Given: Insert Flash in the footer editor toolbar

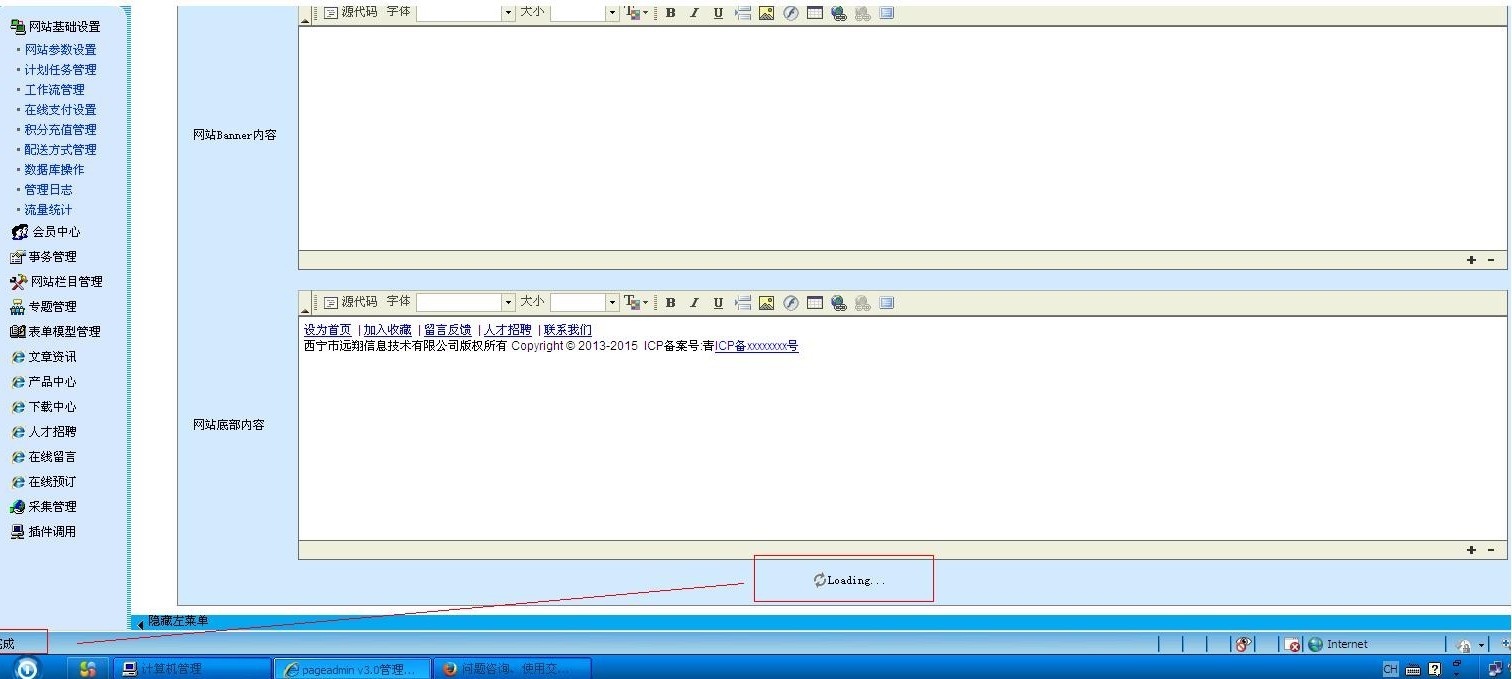Looking at the screenshot, I should pyautogui.click(x=791, y=303).
